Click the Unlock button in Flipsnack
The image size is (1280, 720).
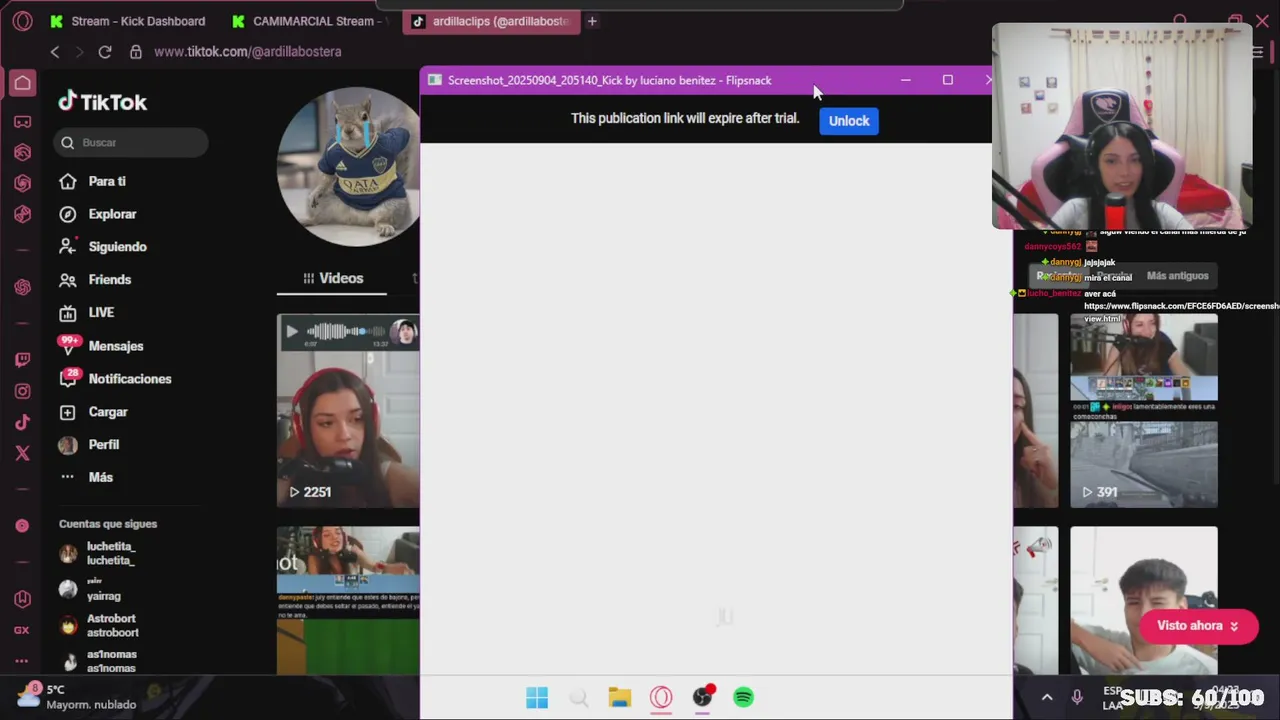pyautogui.click(x=849, y=121)
